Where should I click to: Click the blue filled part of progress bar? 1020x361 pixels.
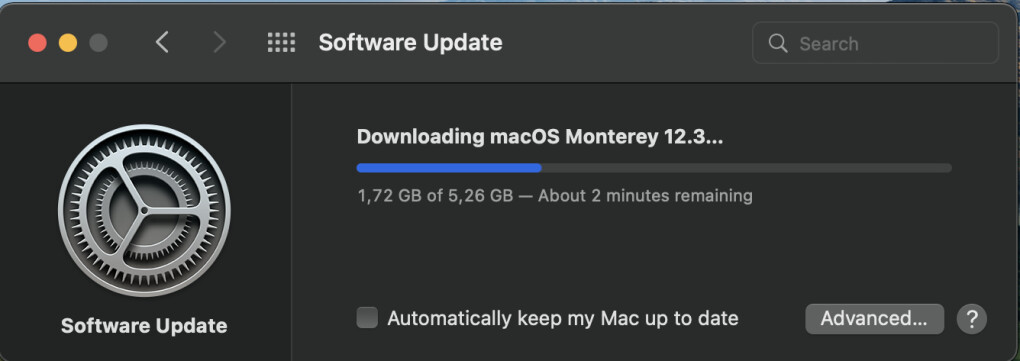(x=449, y=168)
